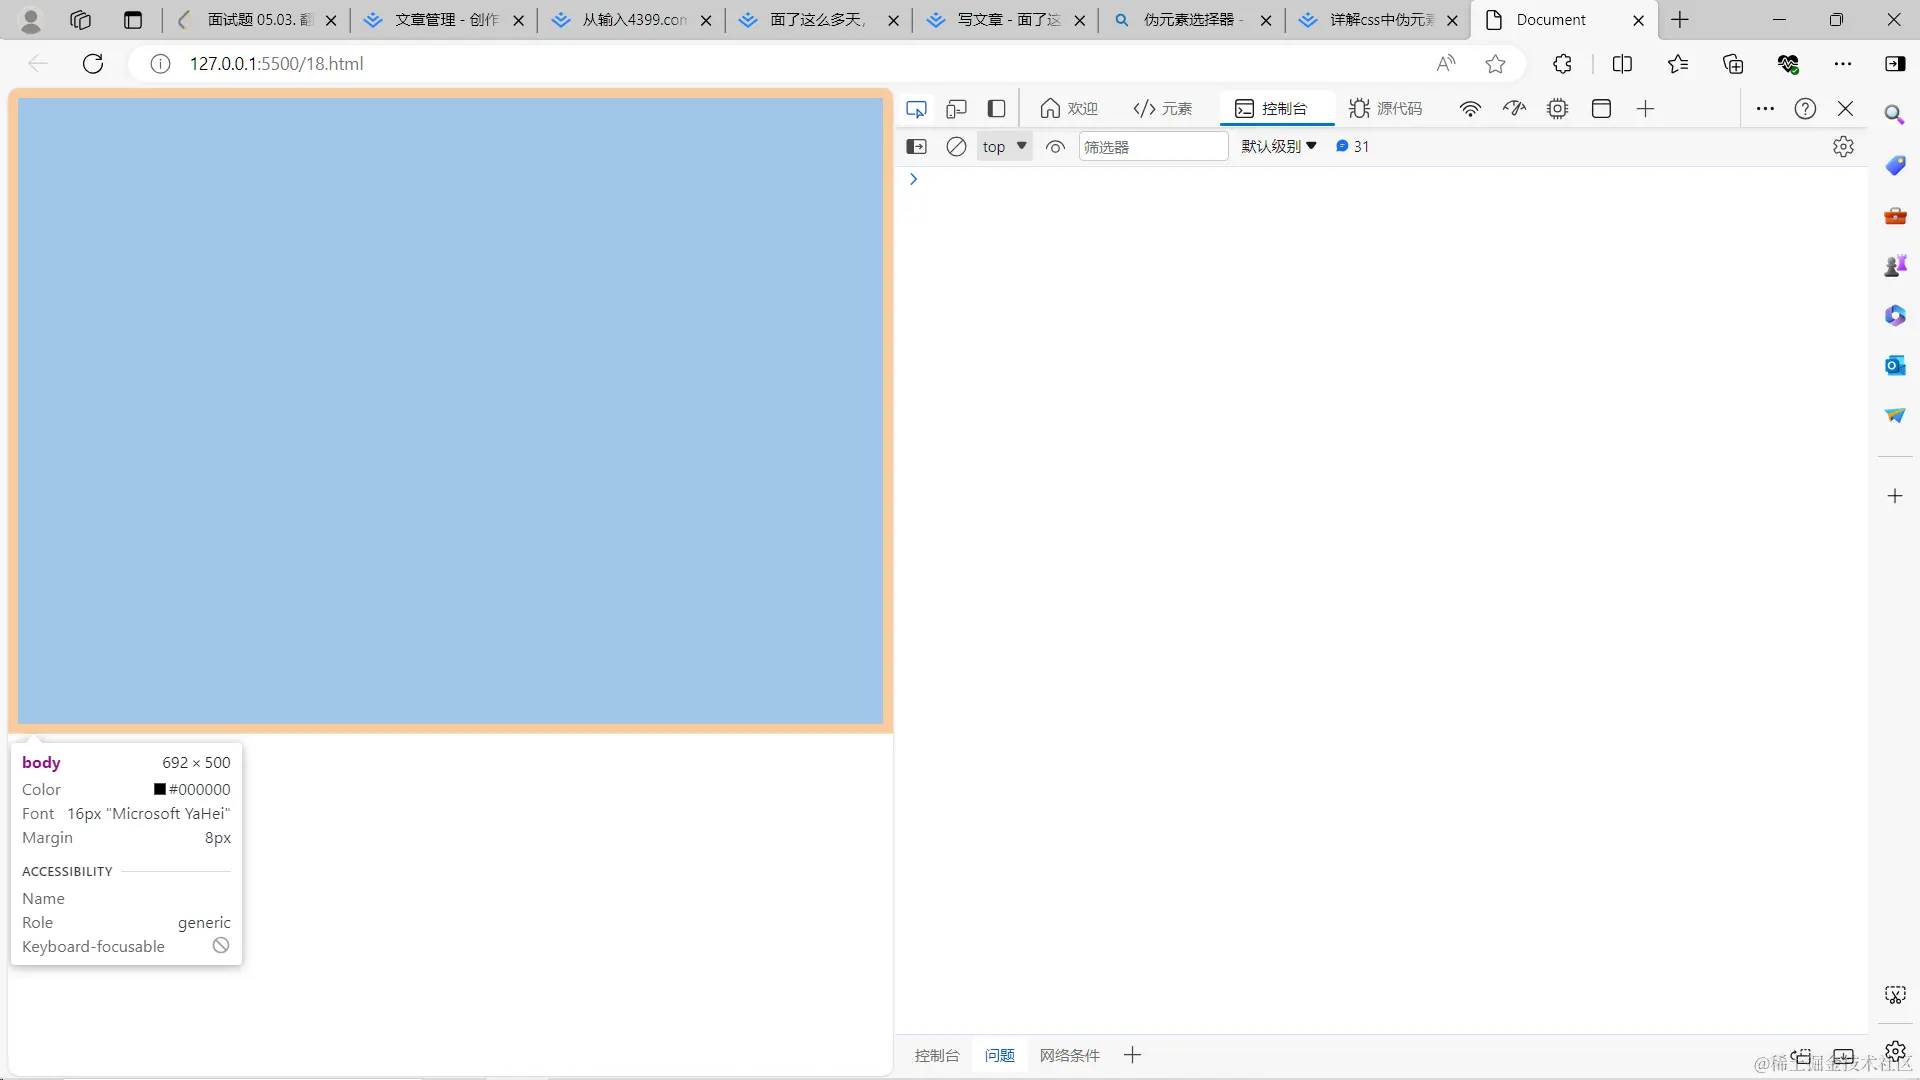1920x1080 pixels.
Task: Open the browser extensions puzzle icon
Action: tap(1562, 64)
